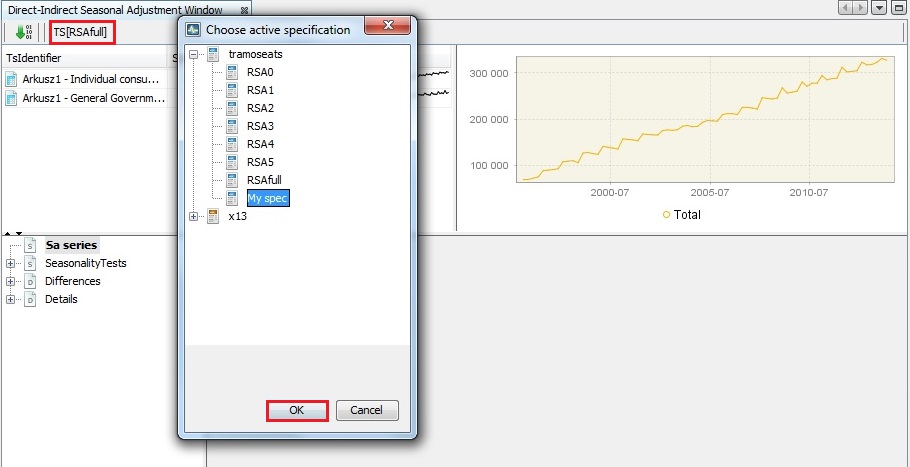Select Arkusz1 - Individual consumption series row

click(x=92, y=79)
